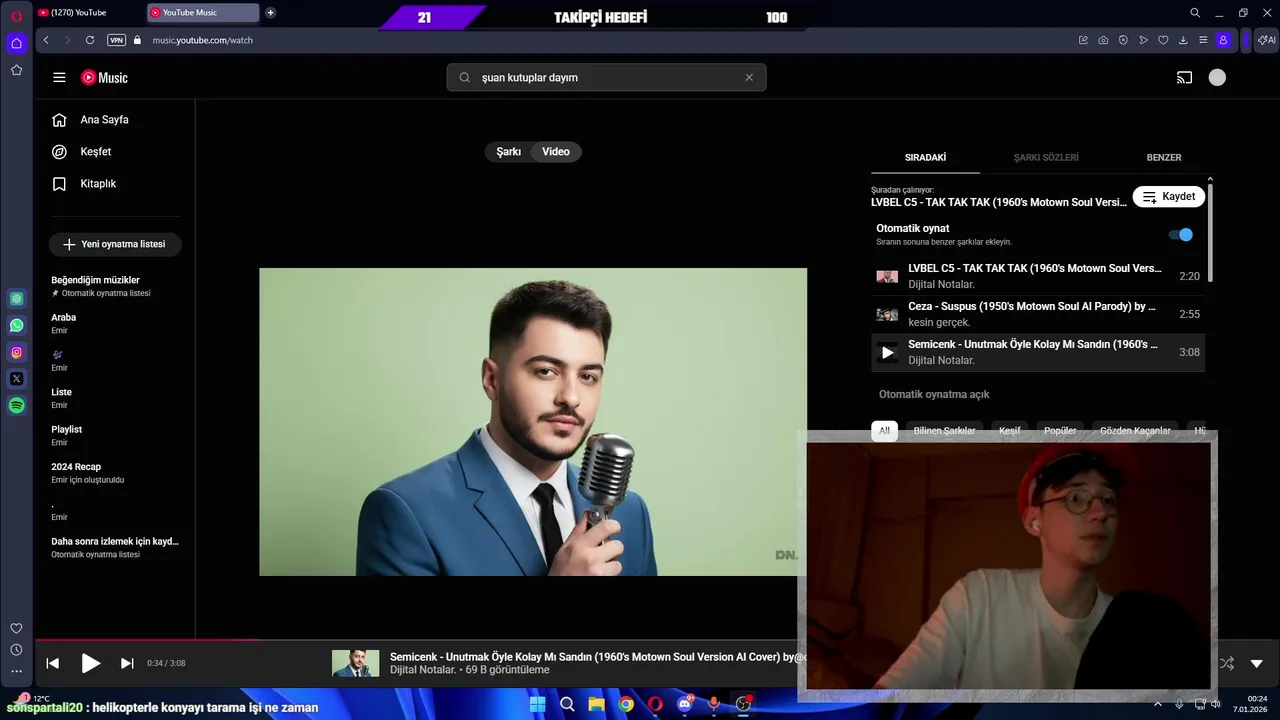Switch to Video mode
The width and height of the screenshot is (1280, 720).
[x=556, y=152]
